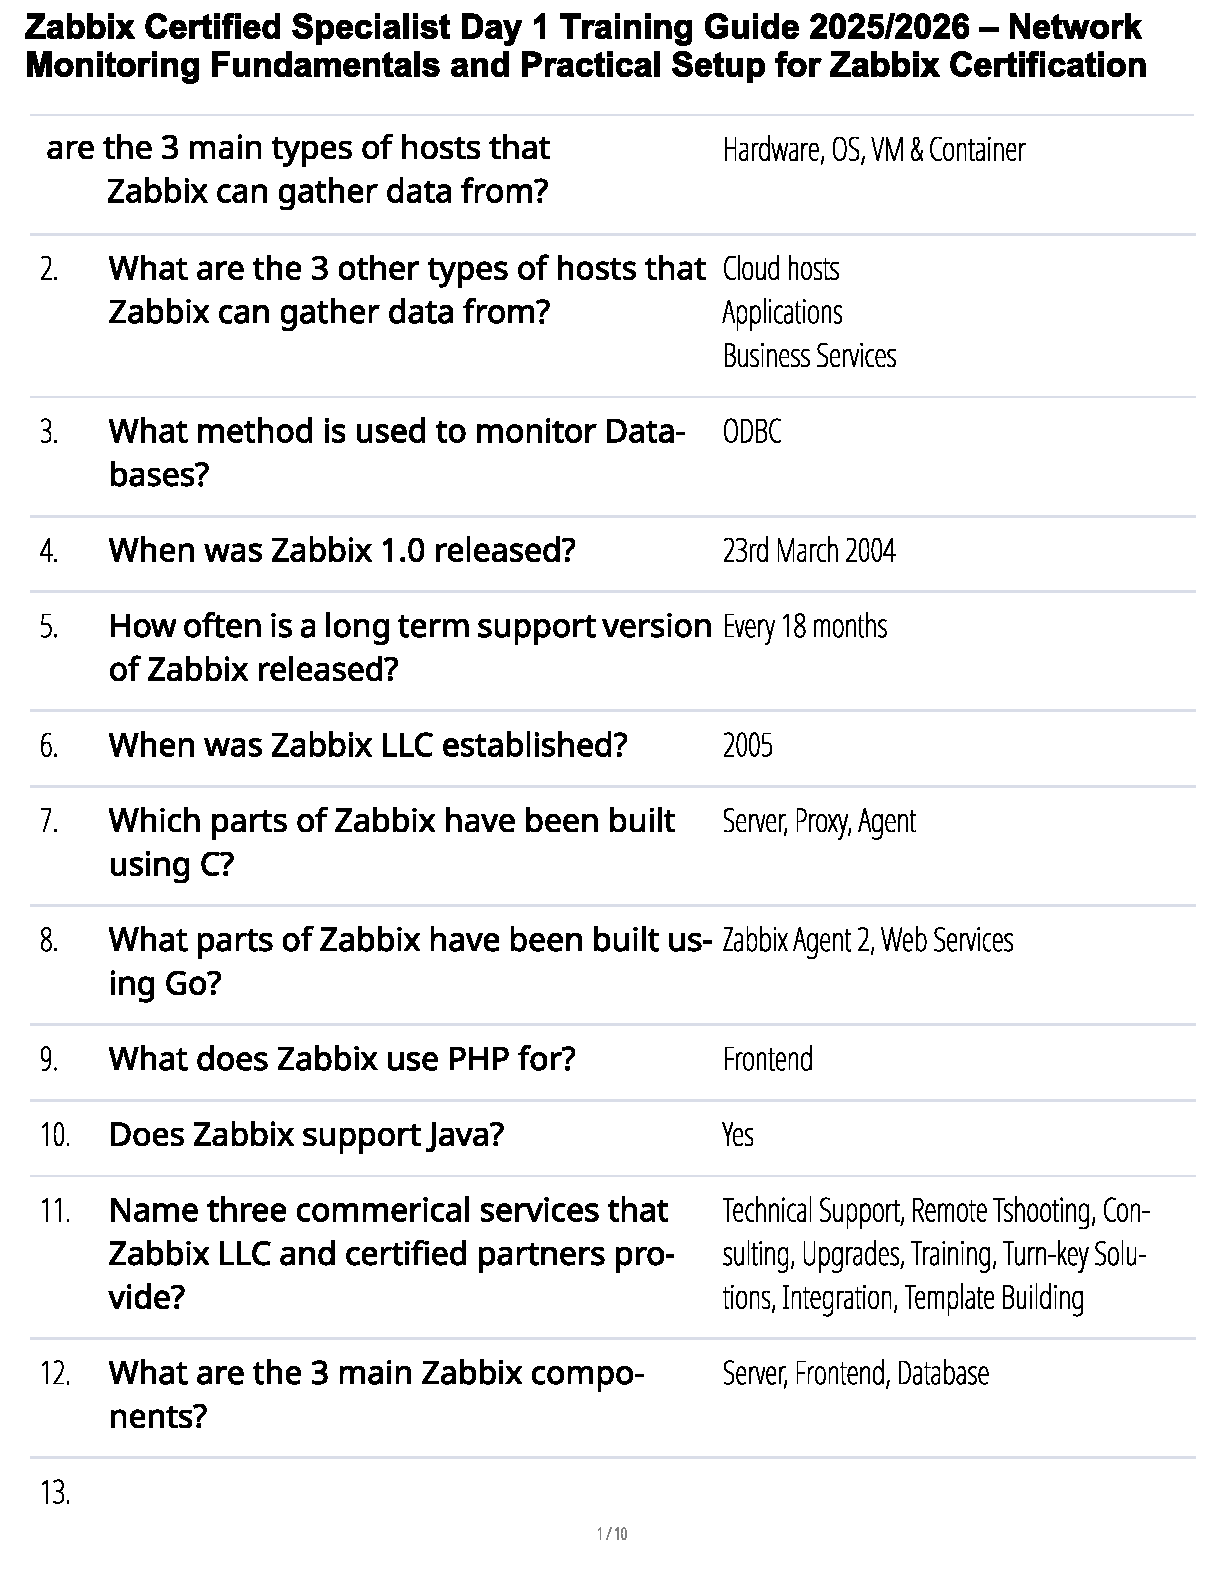Click the 'Does Zabbix support Java?' question

pos(305,1135)
